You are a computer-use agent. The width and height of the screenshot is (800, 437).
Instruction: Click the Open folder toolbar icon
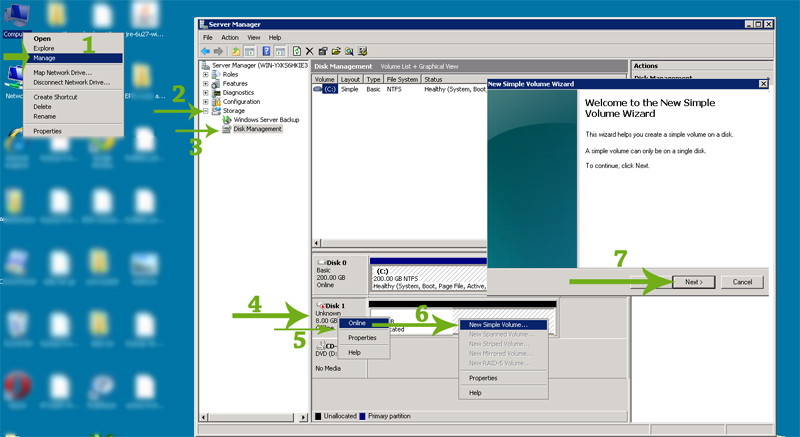pos(336,51)
